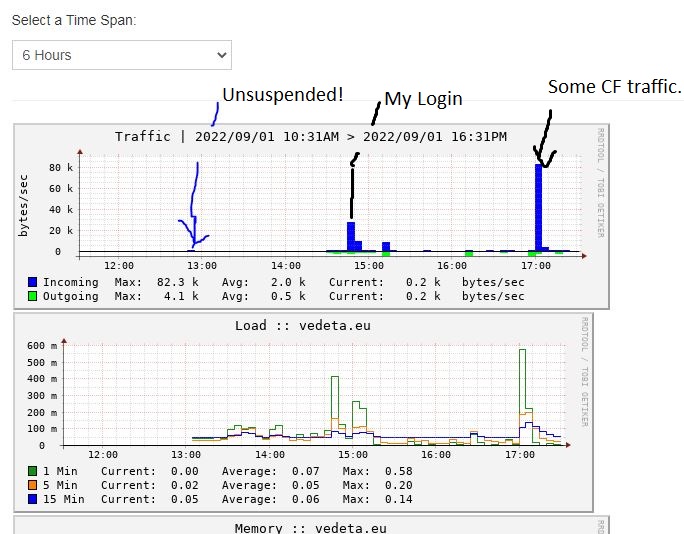The image size is (684, 534).
Task: Click the Some CF traffic annotation
Action: pyautogui.click(x=615, y=86)
